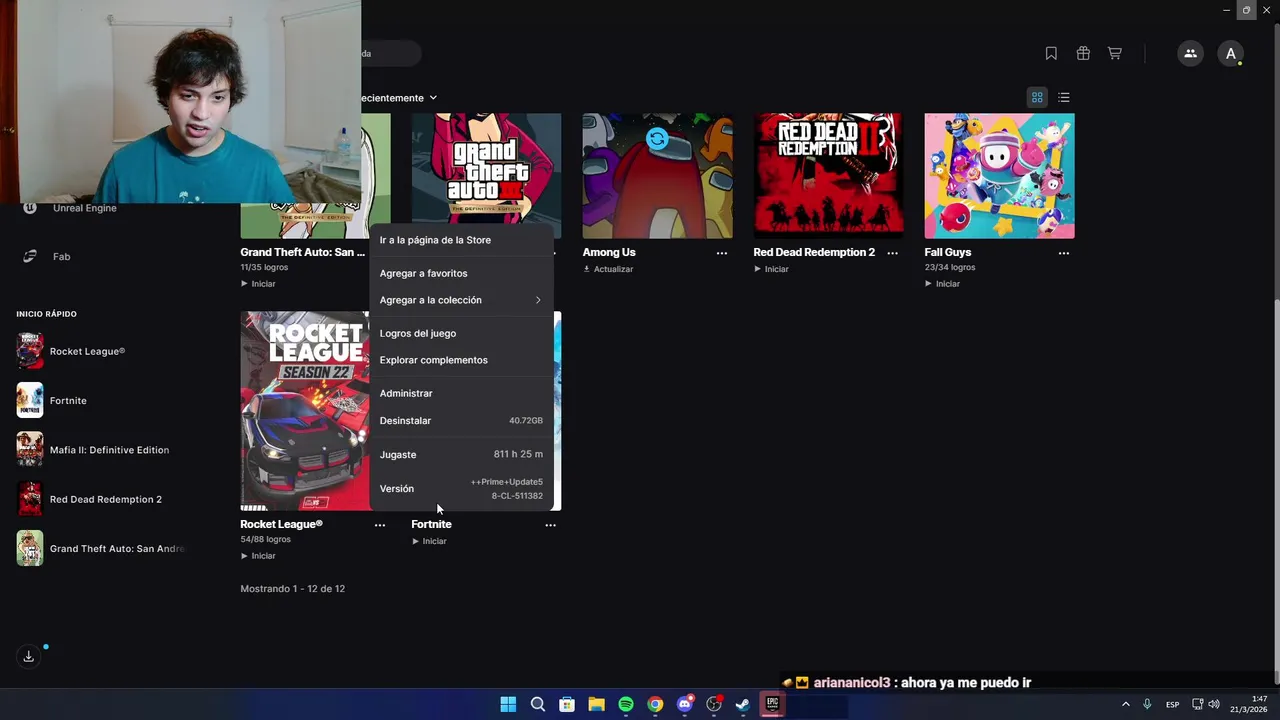Screen dimensions: 1280x720
Task: Switch library to grid view
Action: [x=1037, y=97]
